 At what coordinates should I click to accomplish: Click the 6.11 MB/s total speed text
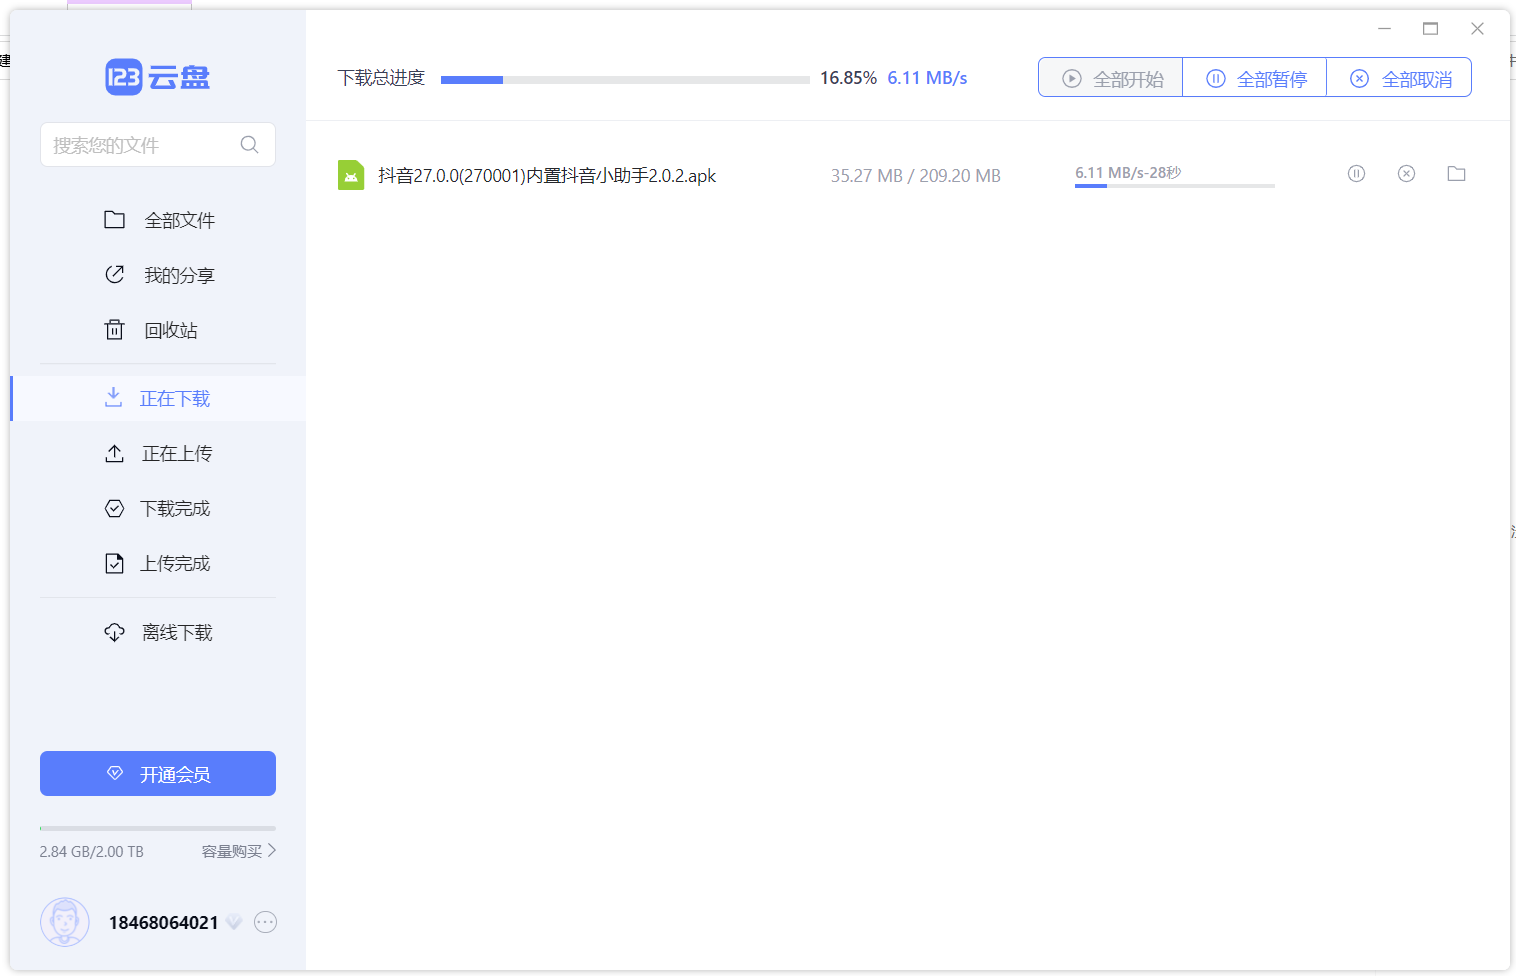pos(927,78)
